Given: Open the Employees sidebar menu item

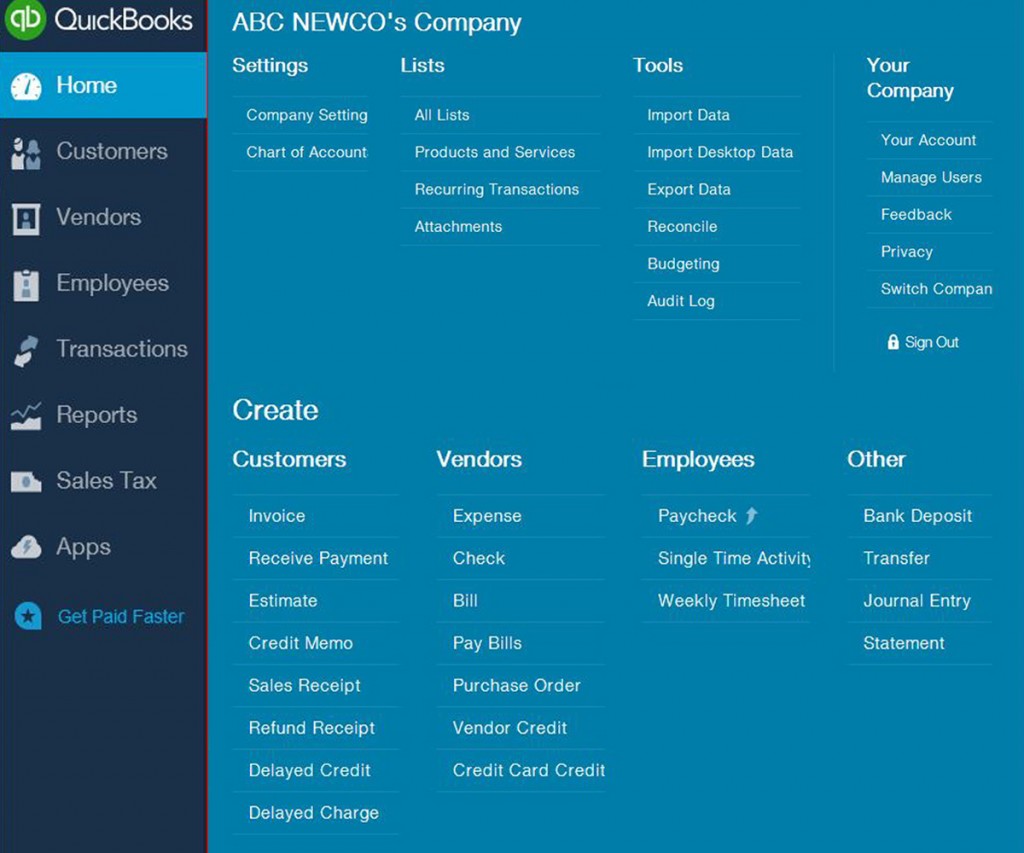Looking at the screenshot, I should pos(112,283).
